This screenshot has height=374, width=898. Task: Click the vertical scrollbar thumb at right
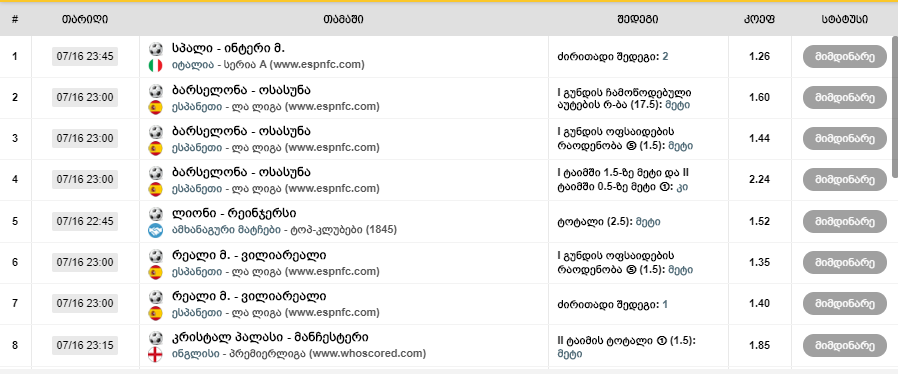click(x=895, y=106)
